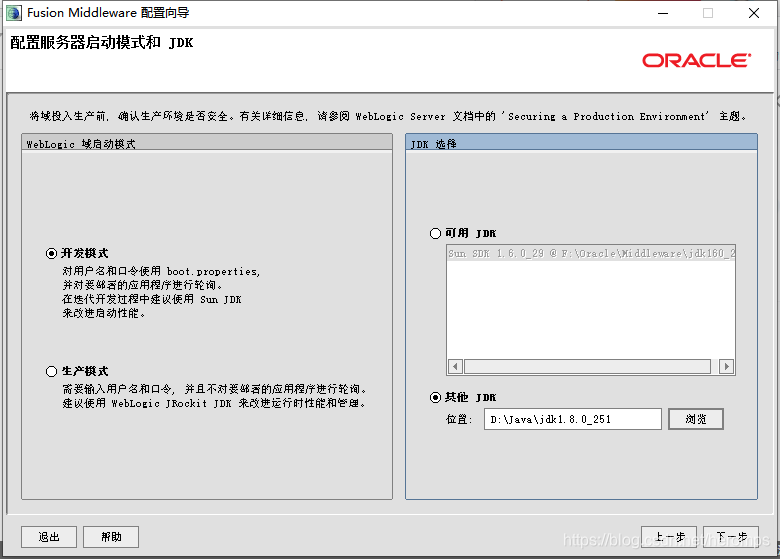Select the 生产模式 radio button

click(51, 372)
